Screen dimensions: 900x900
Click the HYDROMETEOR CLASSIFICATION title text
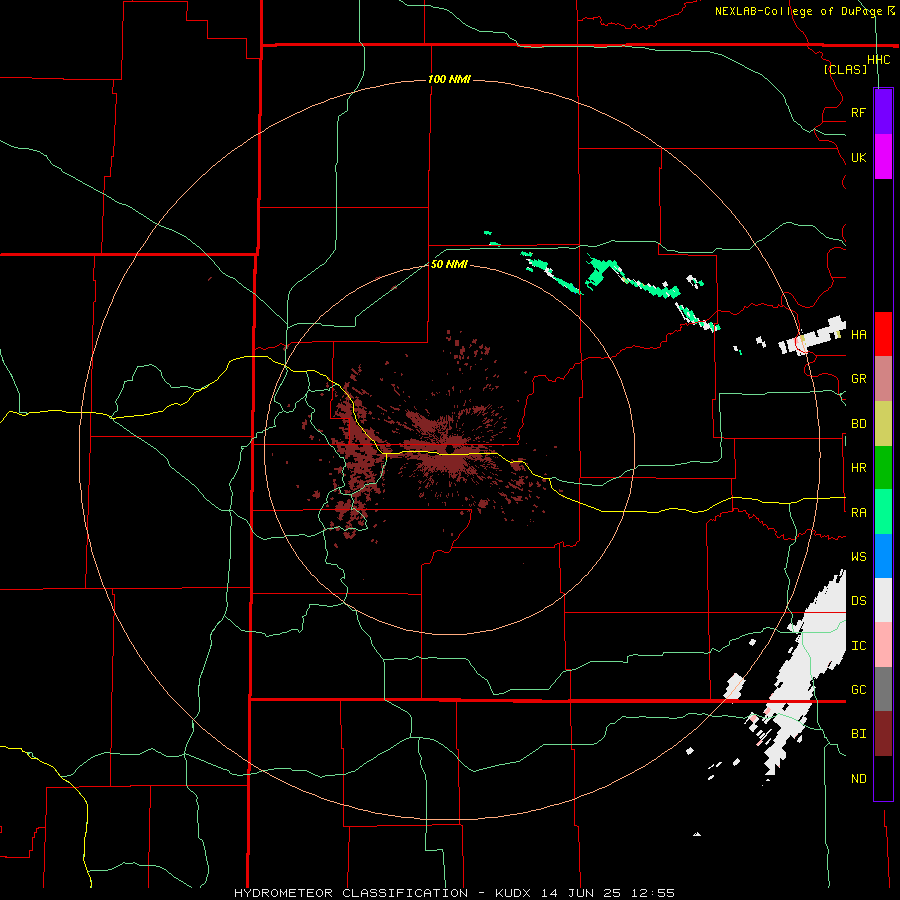point(351,893)
